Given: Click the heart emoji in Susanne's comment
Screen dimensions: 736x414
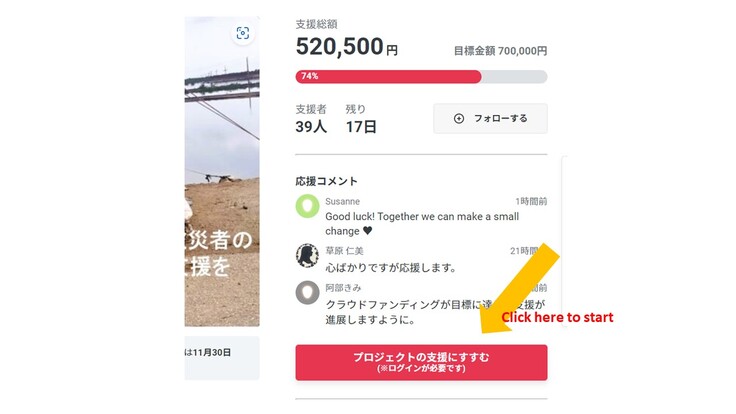Looking at the screenshot, I should click(366, 231).
